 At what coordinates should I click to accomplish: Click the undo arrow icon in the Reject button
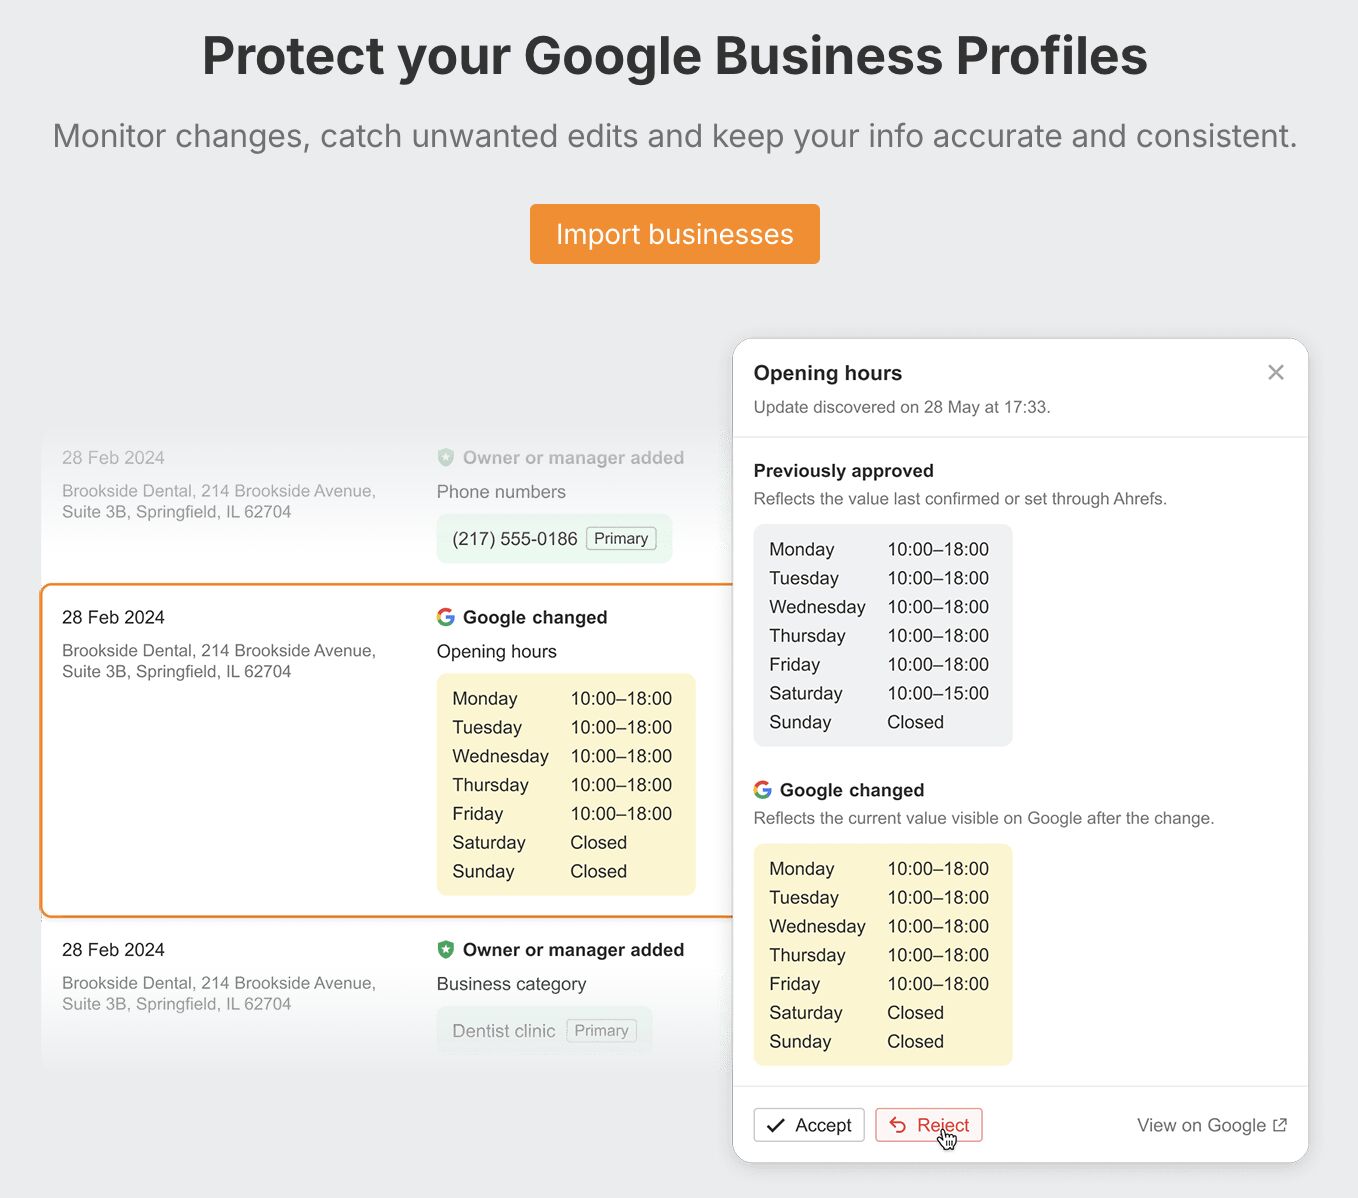tap(897, 1125)
